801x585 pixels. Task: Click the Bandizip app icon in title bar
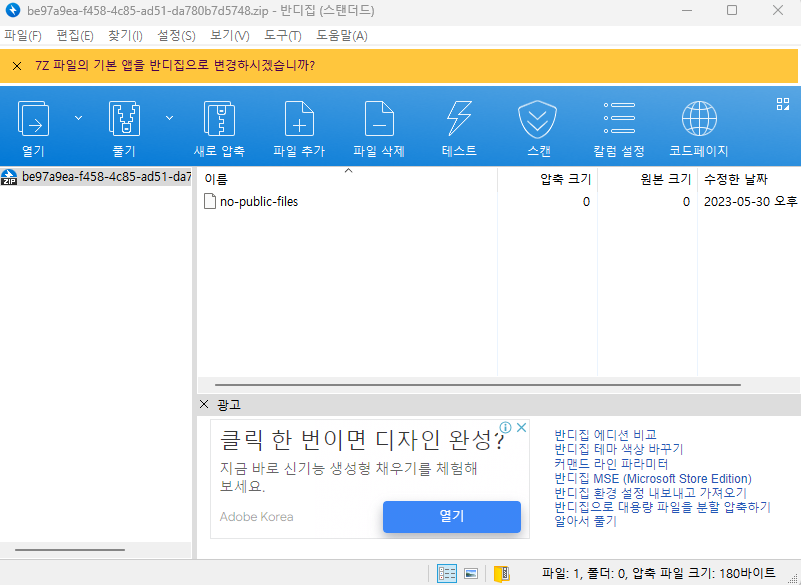click(x=13, y=10)
